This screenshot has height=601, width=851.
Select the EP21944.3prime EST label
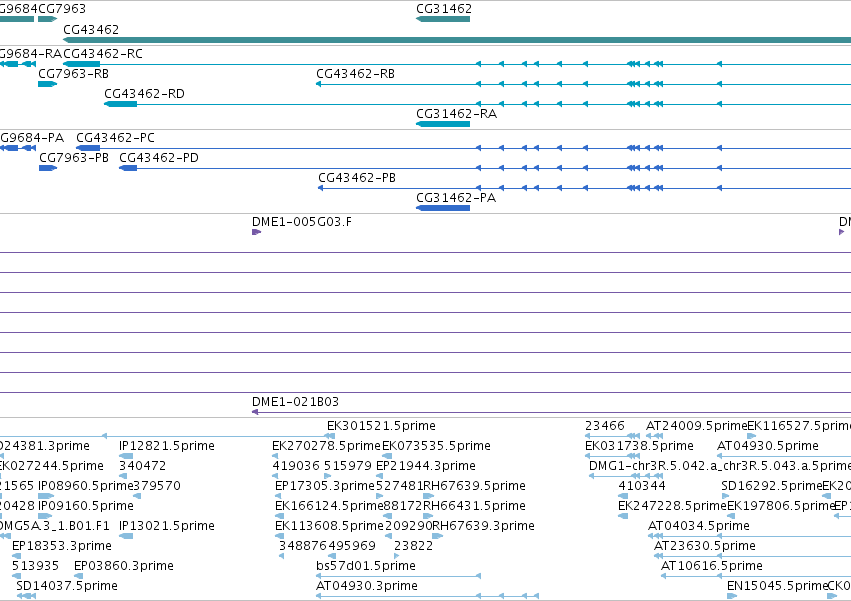coord(426,466)
